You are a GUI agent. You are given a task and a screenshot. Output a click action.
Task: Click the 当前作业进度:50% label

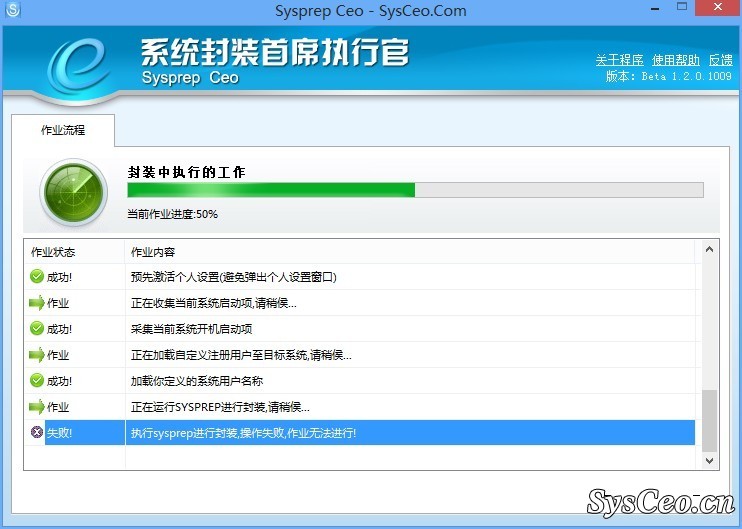click(173, 214)
